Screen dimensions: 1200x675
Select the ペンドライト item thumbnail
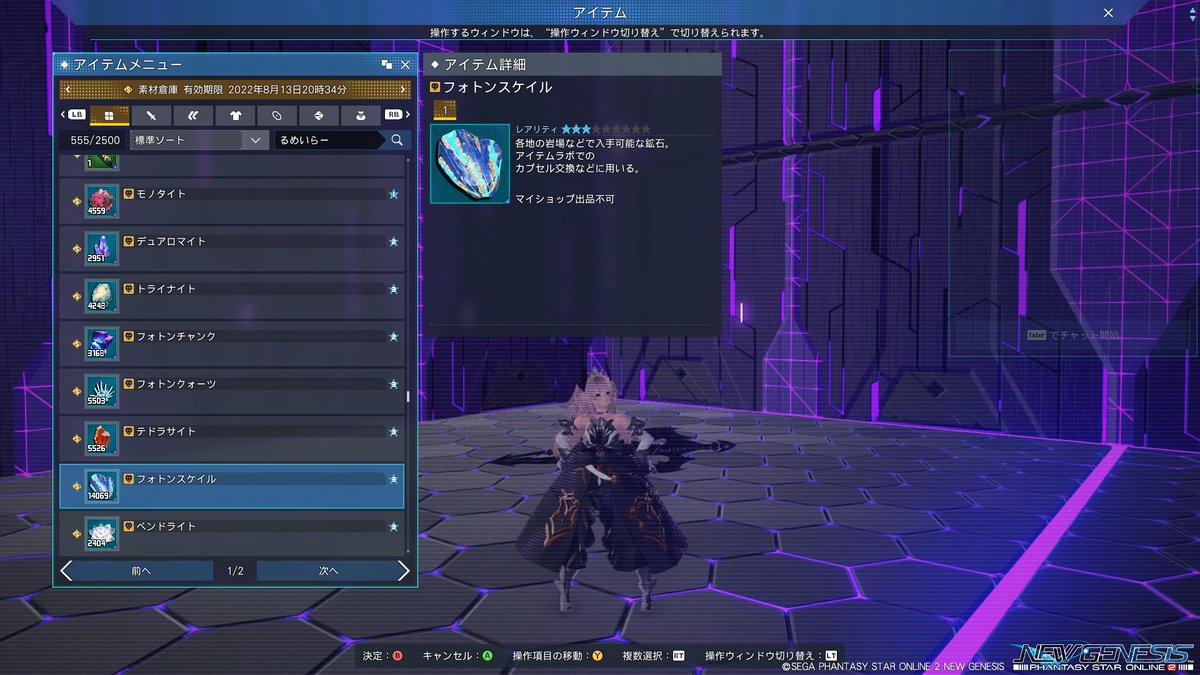click(102, 534)
